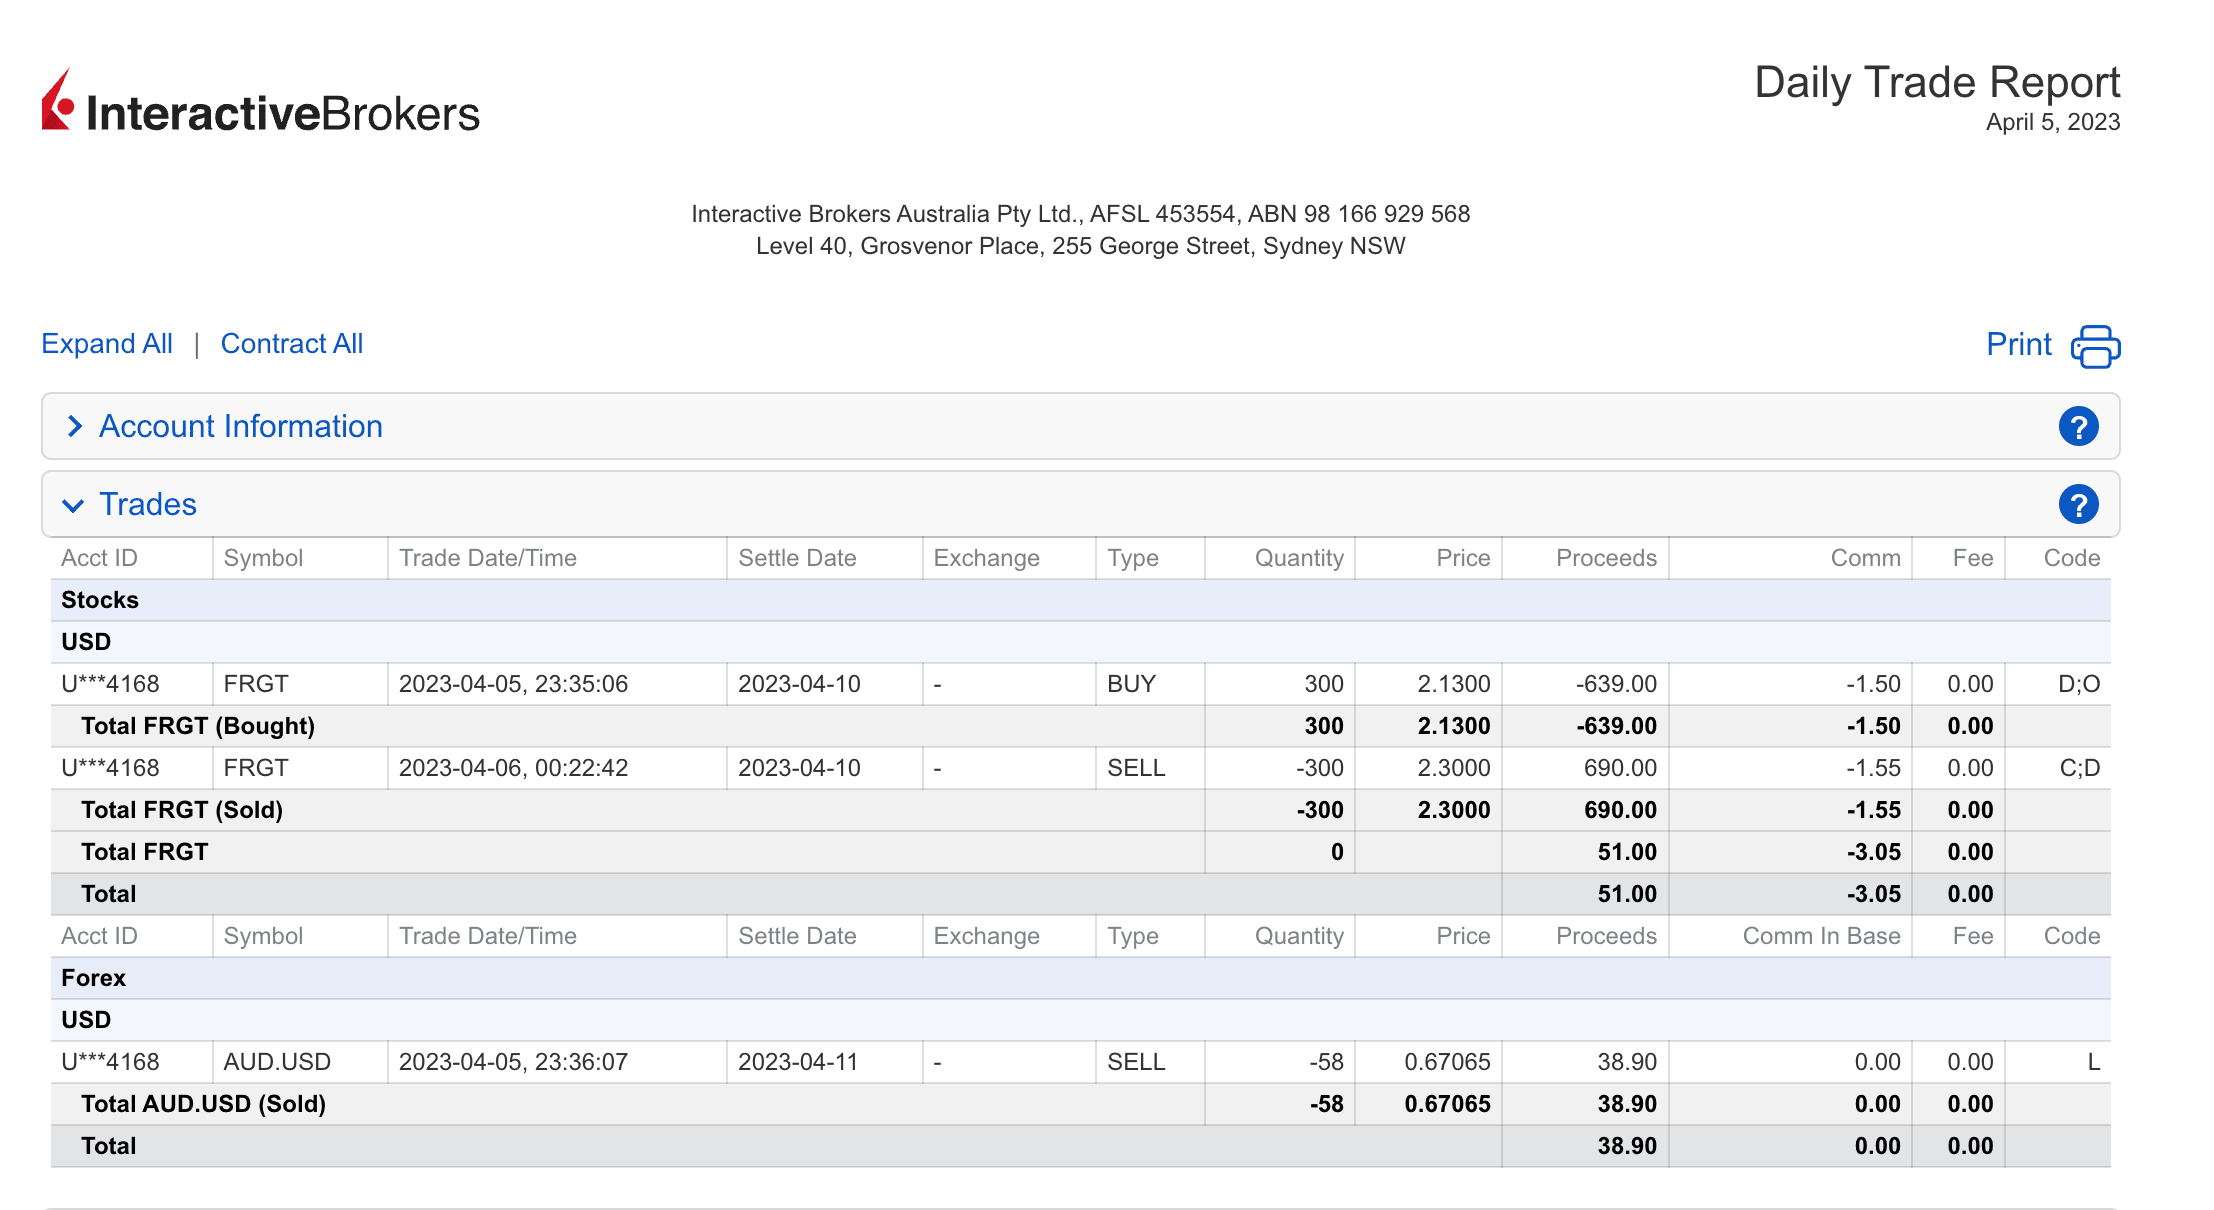This screenshot has height=1210, width=2214.
Task: Select the FRGT SELL trade row
Action: (1080, 768)
